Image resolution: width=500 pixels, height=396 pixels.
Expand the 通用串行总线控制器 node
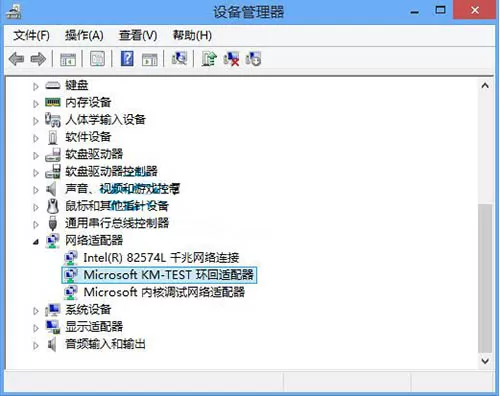click(x=36, y=225)
